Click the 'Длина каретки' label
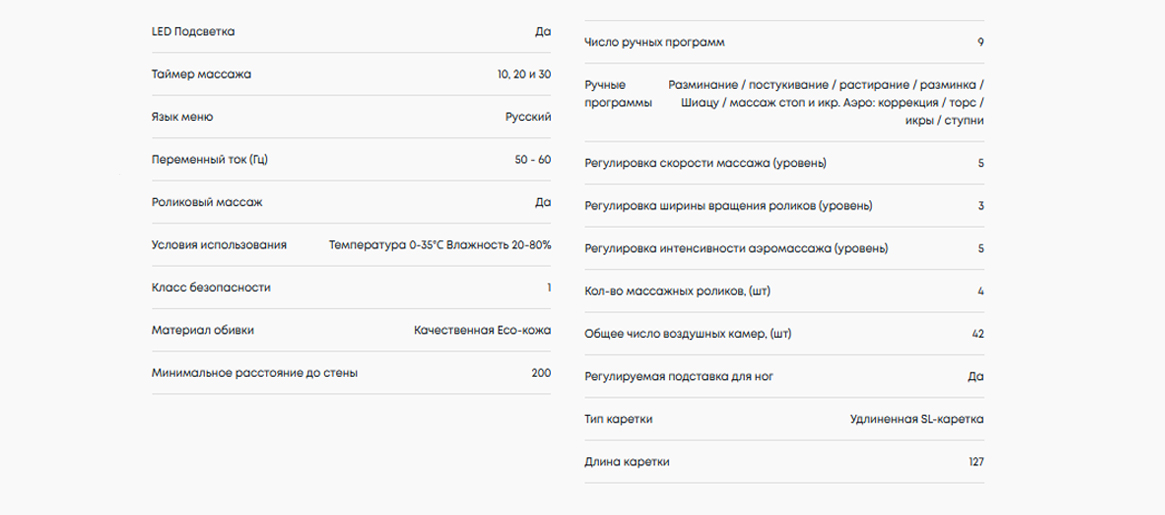The image size is (1165, 515). click(x=626, y=462)
